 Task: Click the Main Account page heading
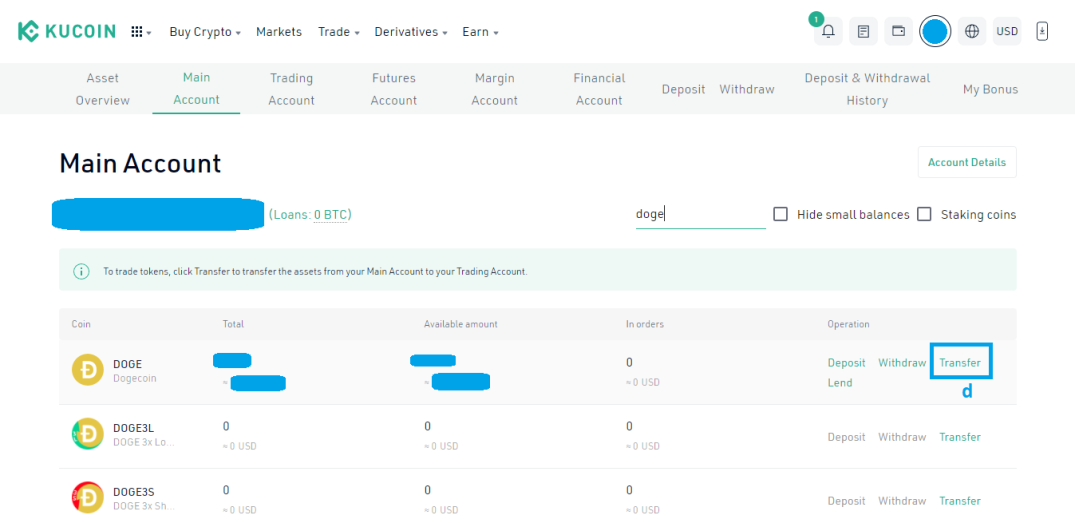pos(140,163)
